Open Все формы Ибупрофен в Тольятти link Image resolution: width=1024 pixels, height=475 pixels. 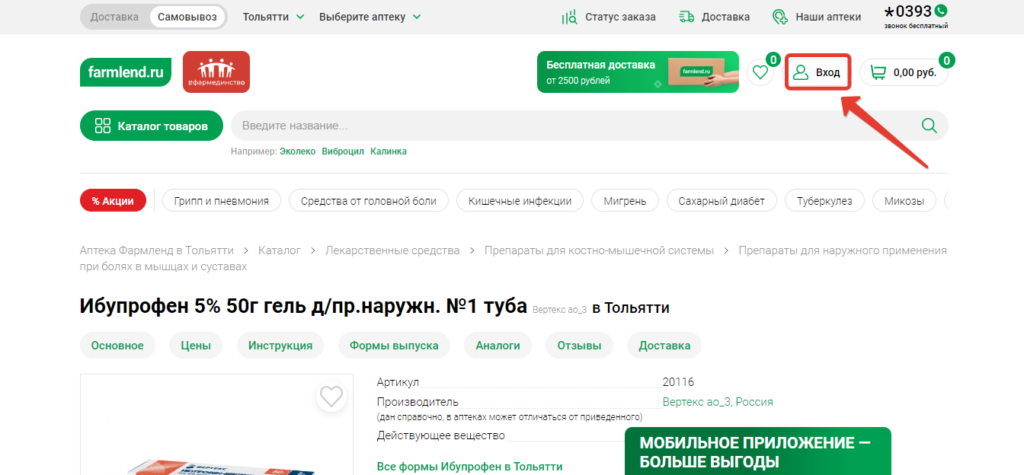(x=470, y=467)
